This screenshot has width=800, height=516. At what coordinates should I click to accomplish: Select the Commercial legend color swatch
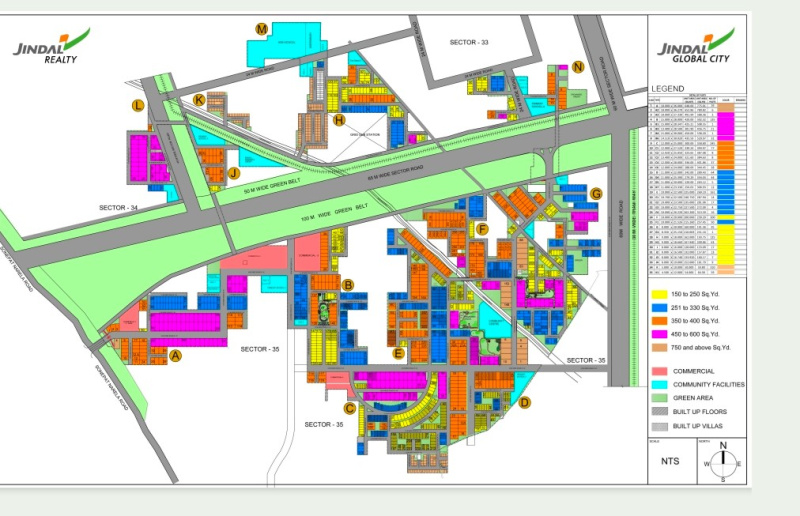(x=660, y=371)
